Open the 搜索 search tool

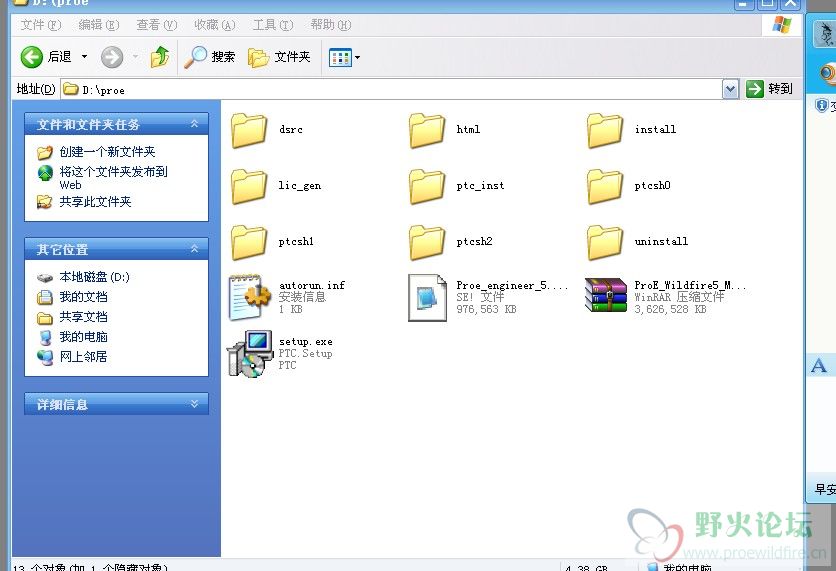tap(210, 57)
